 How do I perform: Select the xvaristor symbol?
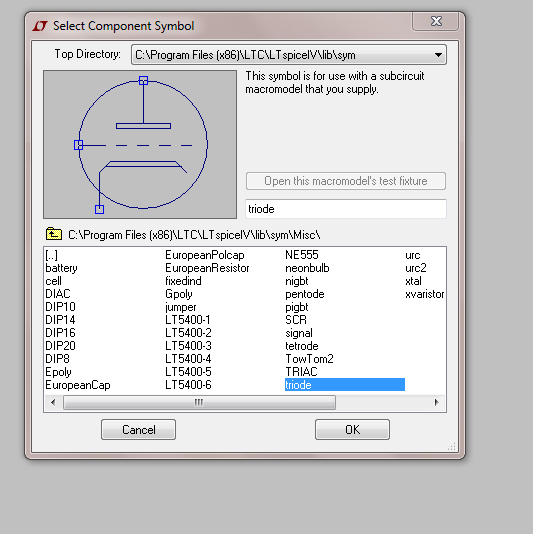click(425, 294)
